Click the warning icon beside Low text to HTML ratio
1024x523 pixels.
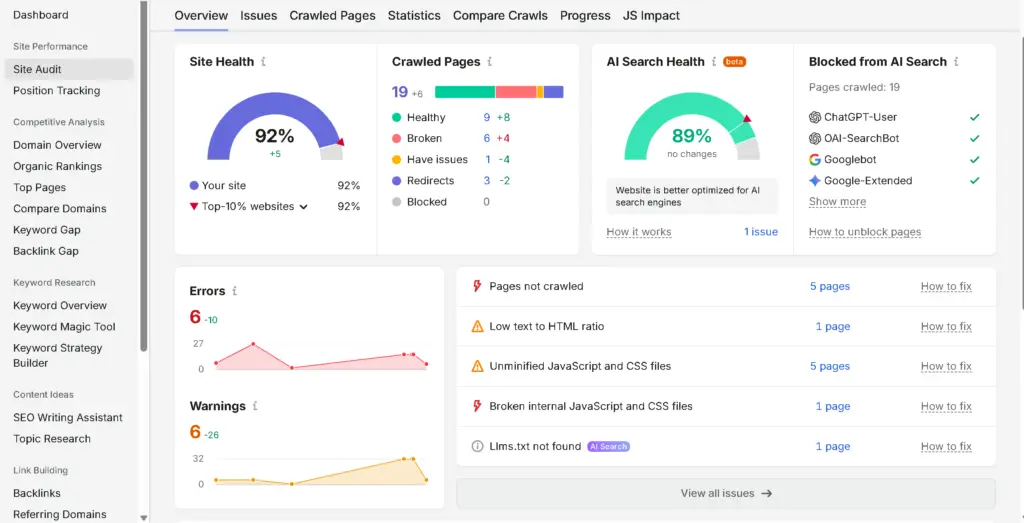click(x=477, y=326)
